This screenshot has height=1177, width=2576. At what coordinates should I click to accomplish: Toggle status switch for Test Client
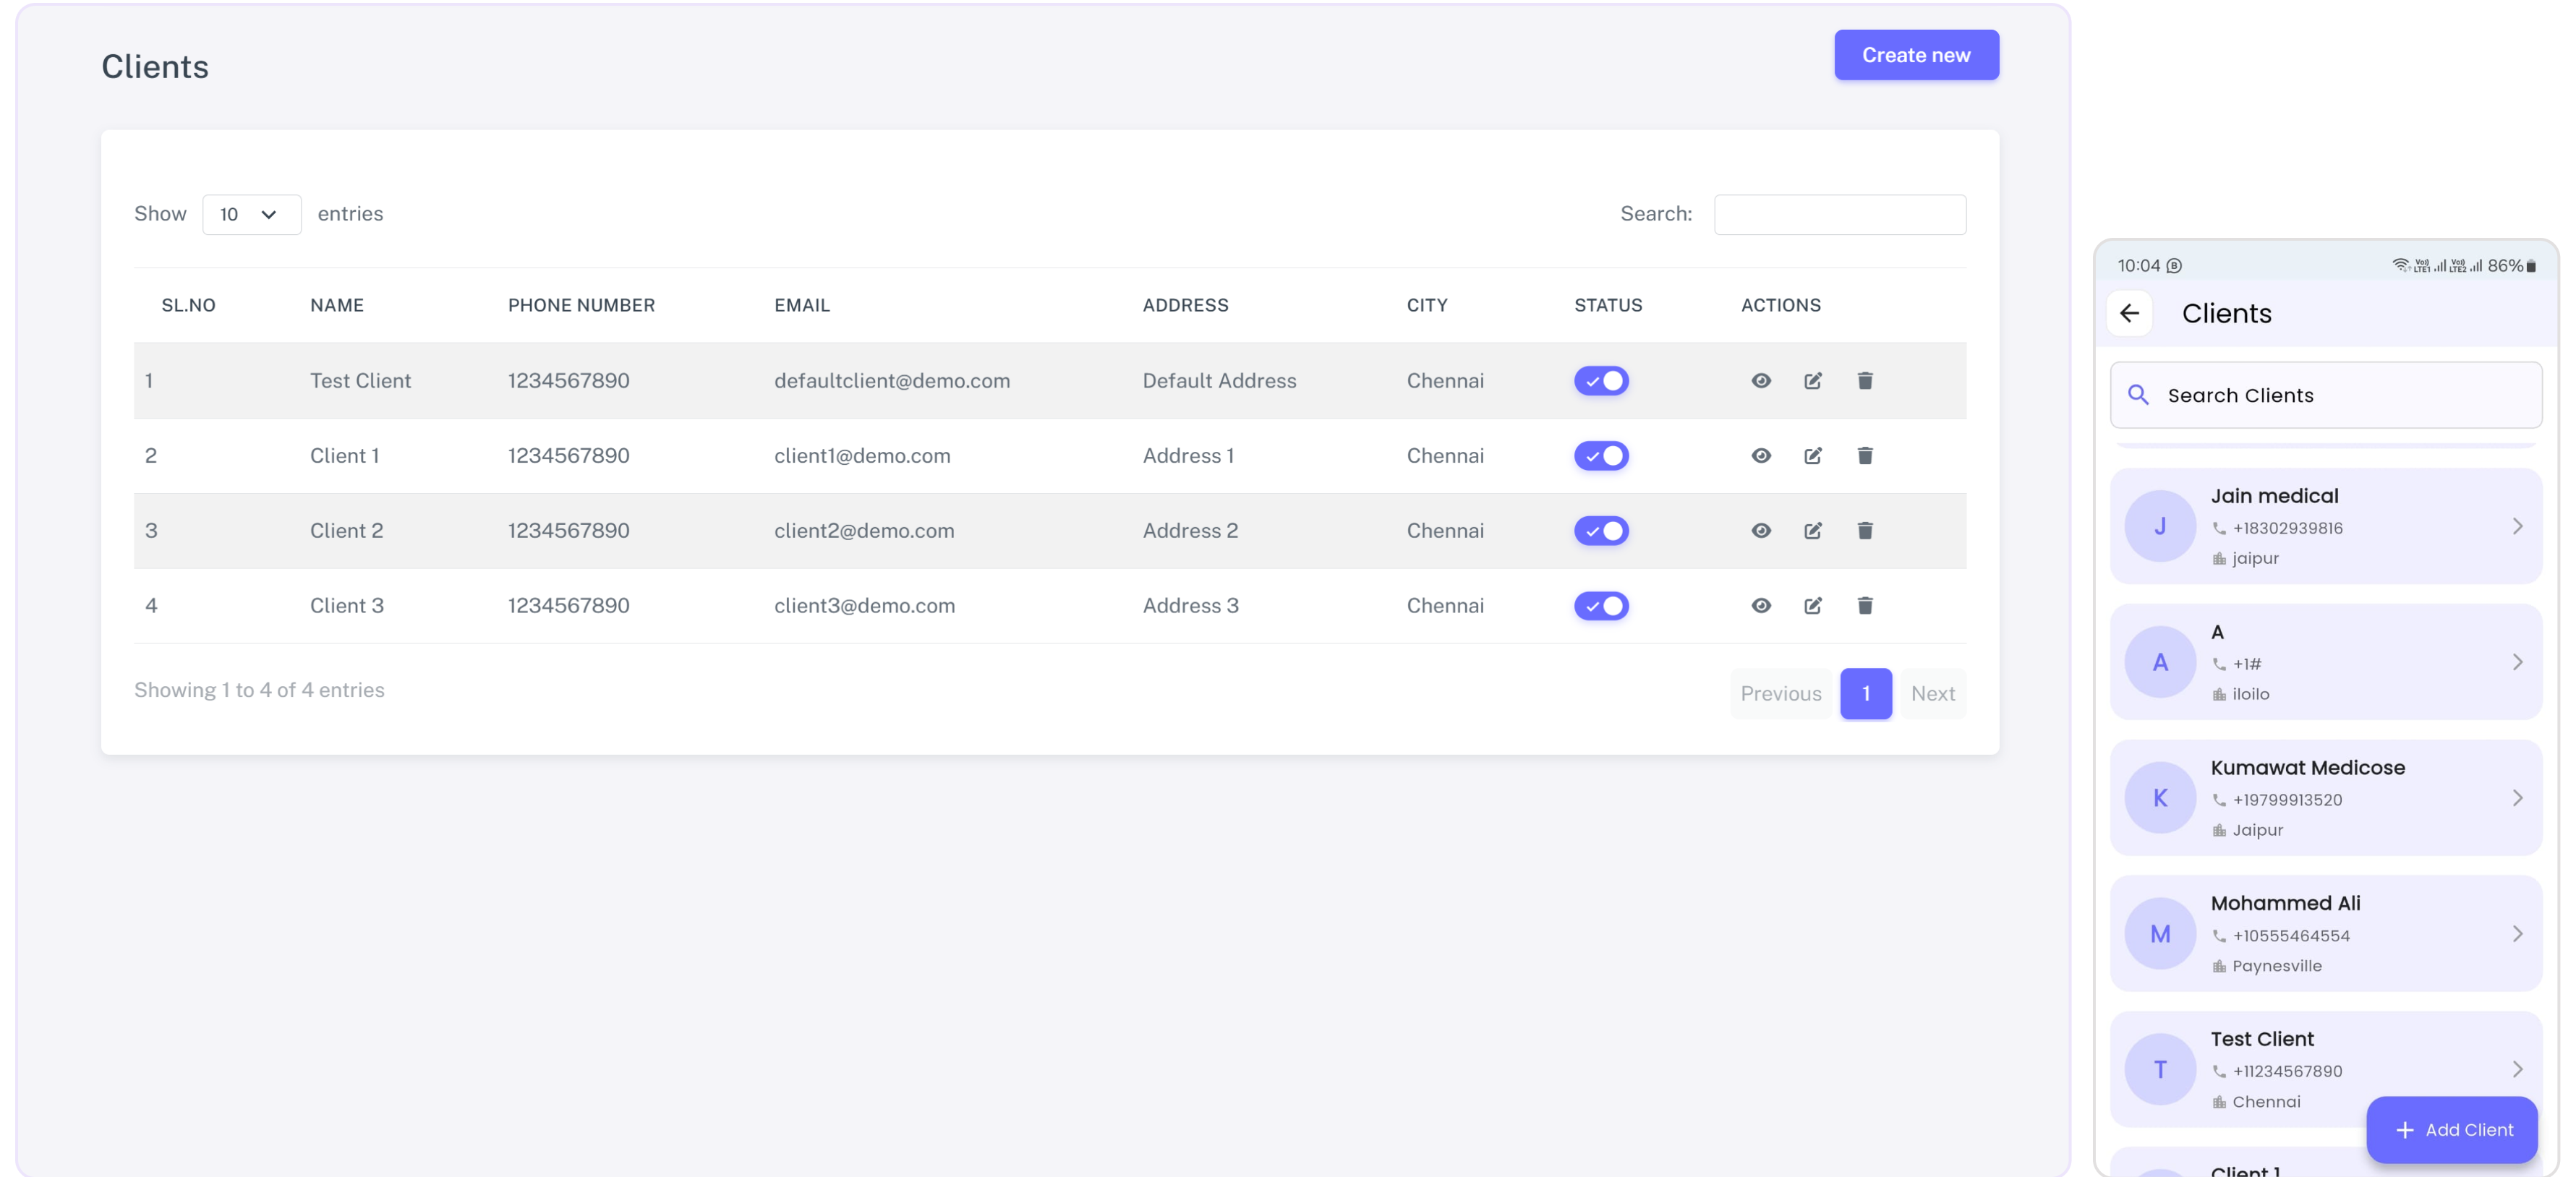(1601, 380)
